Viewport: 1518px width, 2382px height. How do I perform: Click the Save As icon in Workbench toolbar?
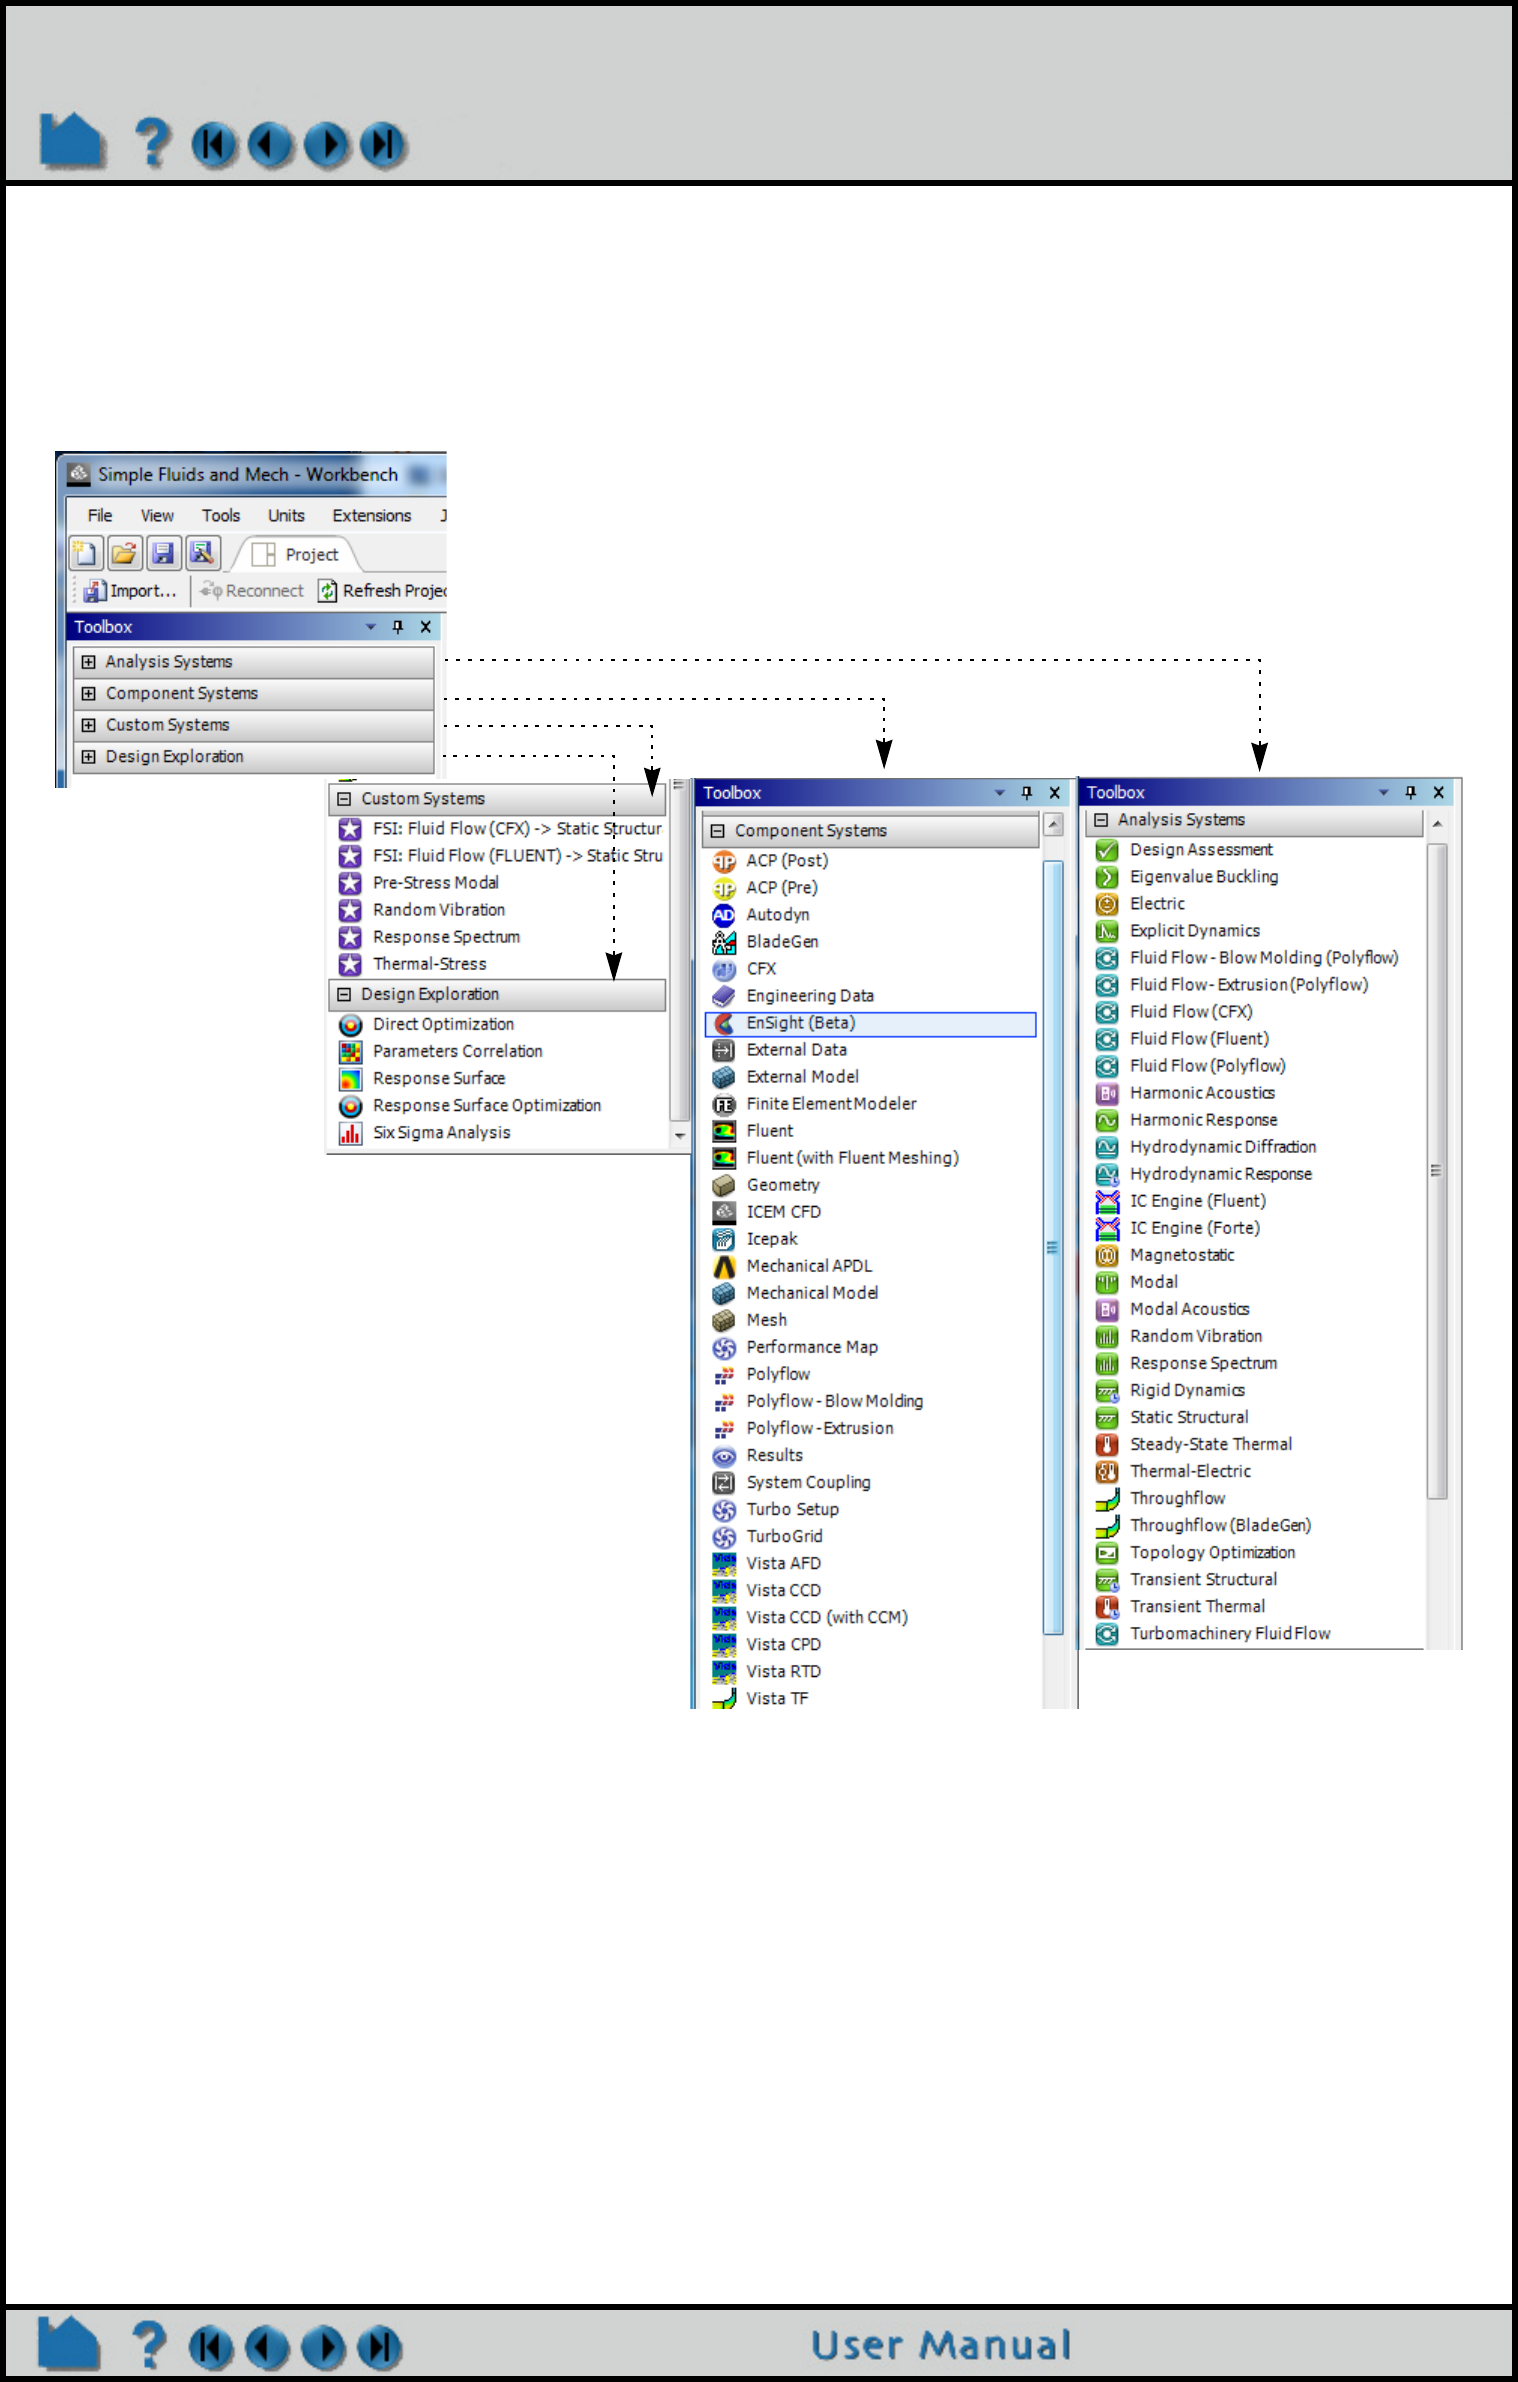(202, 553)
